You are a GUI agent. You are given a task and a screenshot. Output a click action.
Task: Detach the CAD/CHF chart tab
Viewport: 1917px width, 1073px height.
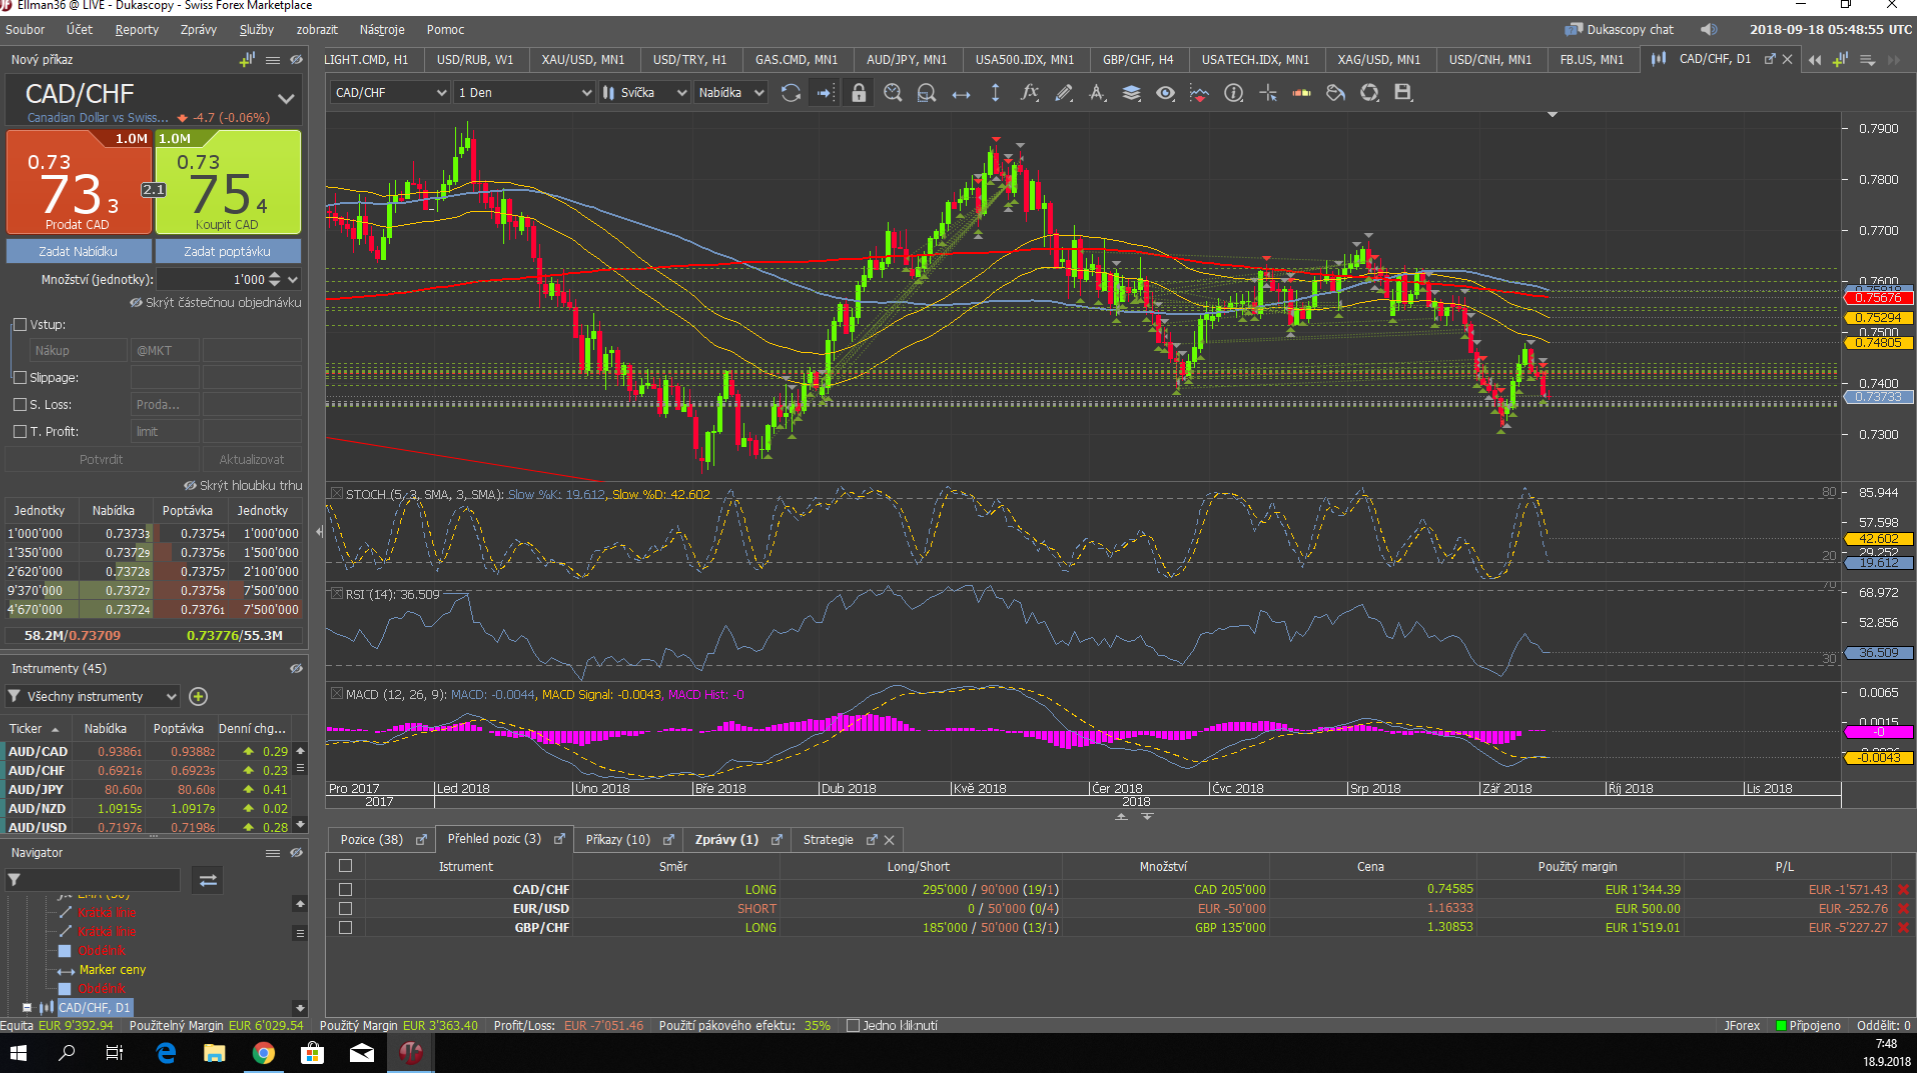(1770, 59)
